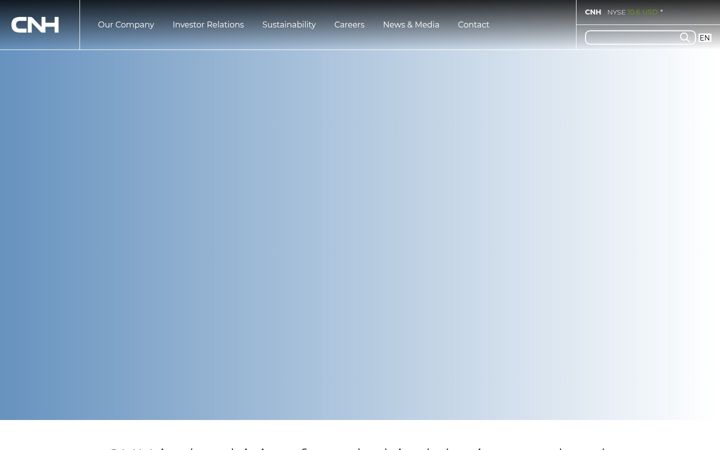Open the Investor Relations menu
The width and height of the screenshot is (720, 450).
pos(208,25)
